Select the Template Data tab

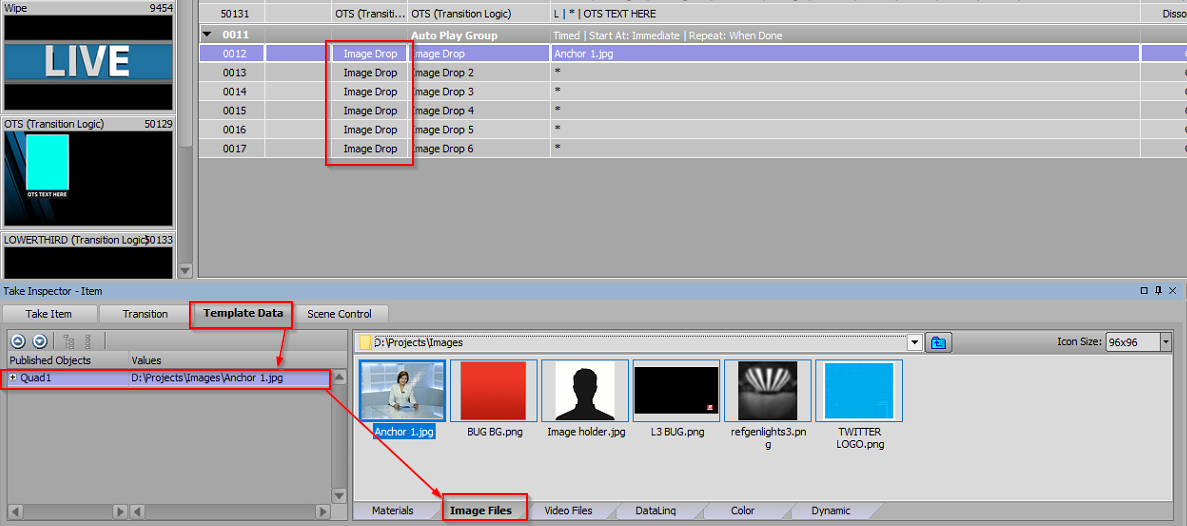point(243,313)
